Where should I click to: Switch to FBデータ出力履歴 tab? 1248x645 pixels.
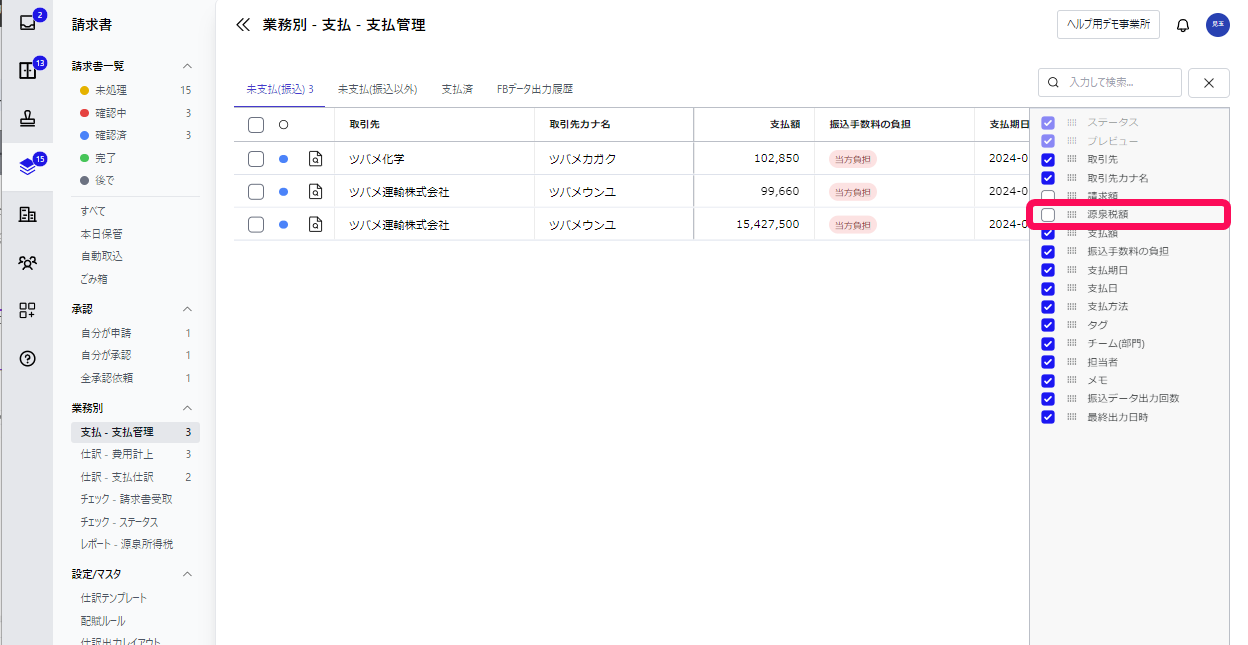pos(535,89)
